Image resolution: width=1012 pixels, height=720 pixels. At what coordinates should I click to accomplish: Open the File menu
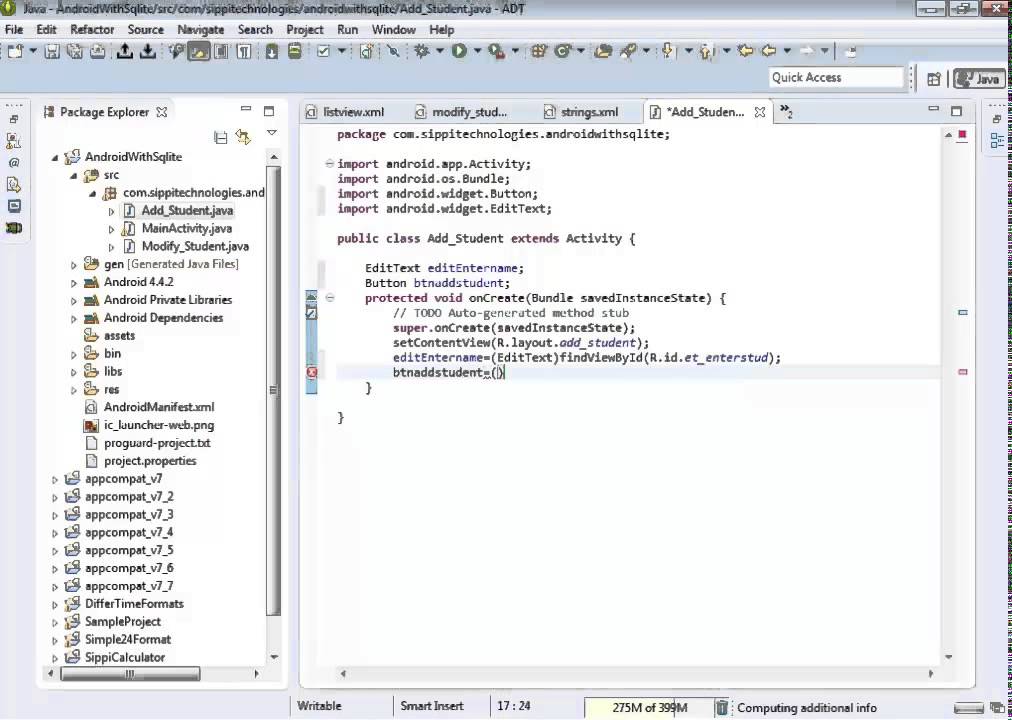(14, 30)
